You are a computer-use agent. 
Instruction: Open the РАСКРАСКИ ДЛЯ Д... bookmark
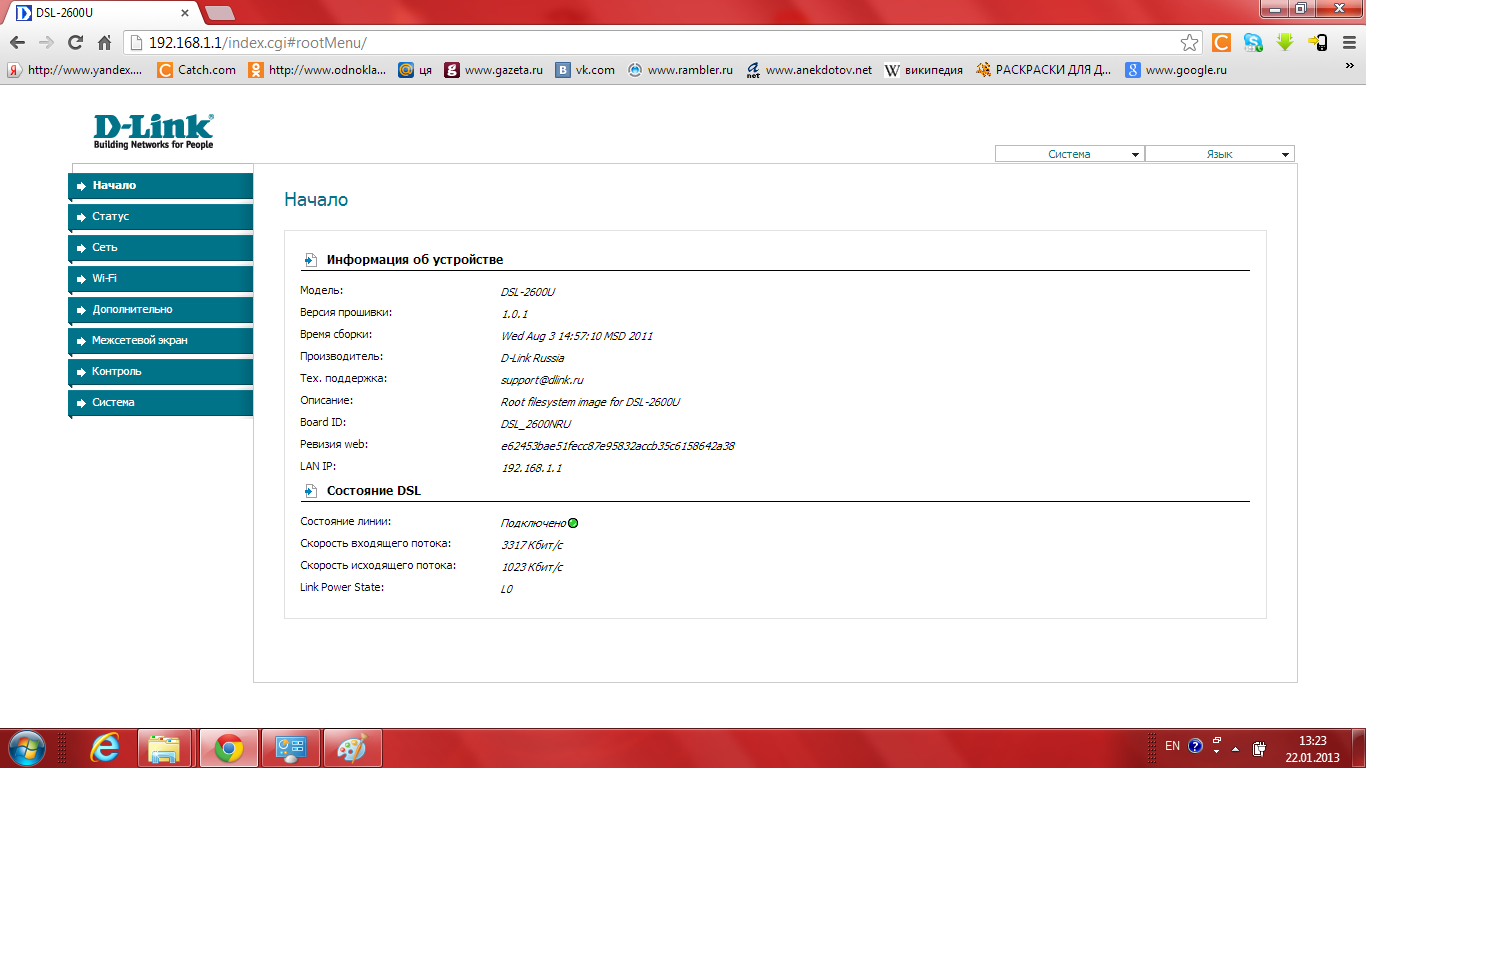(x=1044, y=70)
